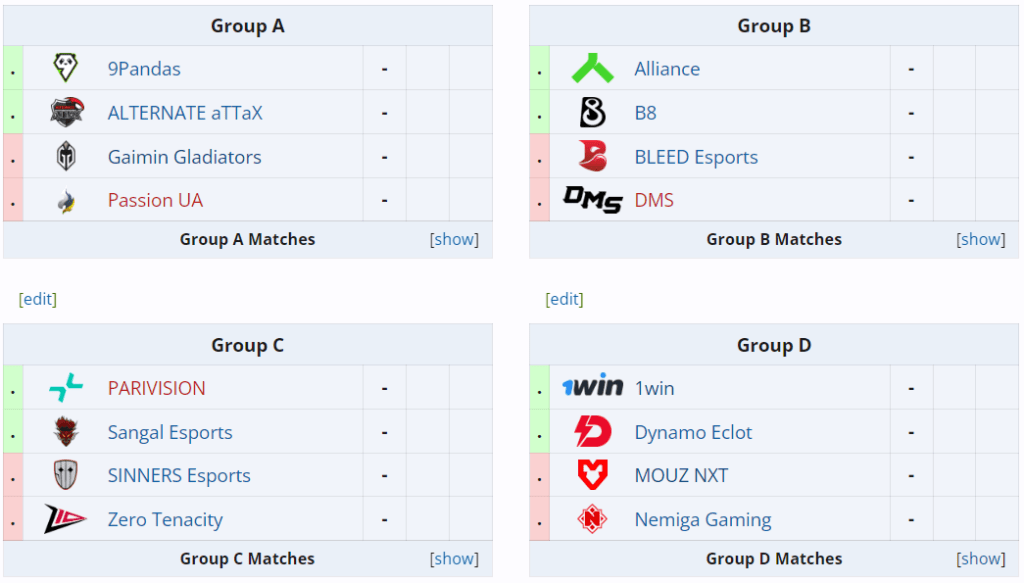Open the Passion UA team link
The image size is (1024, 583).
(x=155, y=200)
